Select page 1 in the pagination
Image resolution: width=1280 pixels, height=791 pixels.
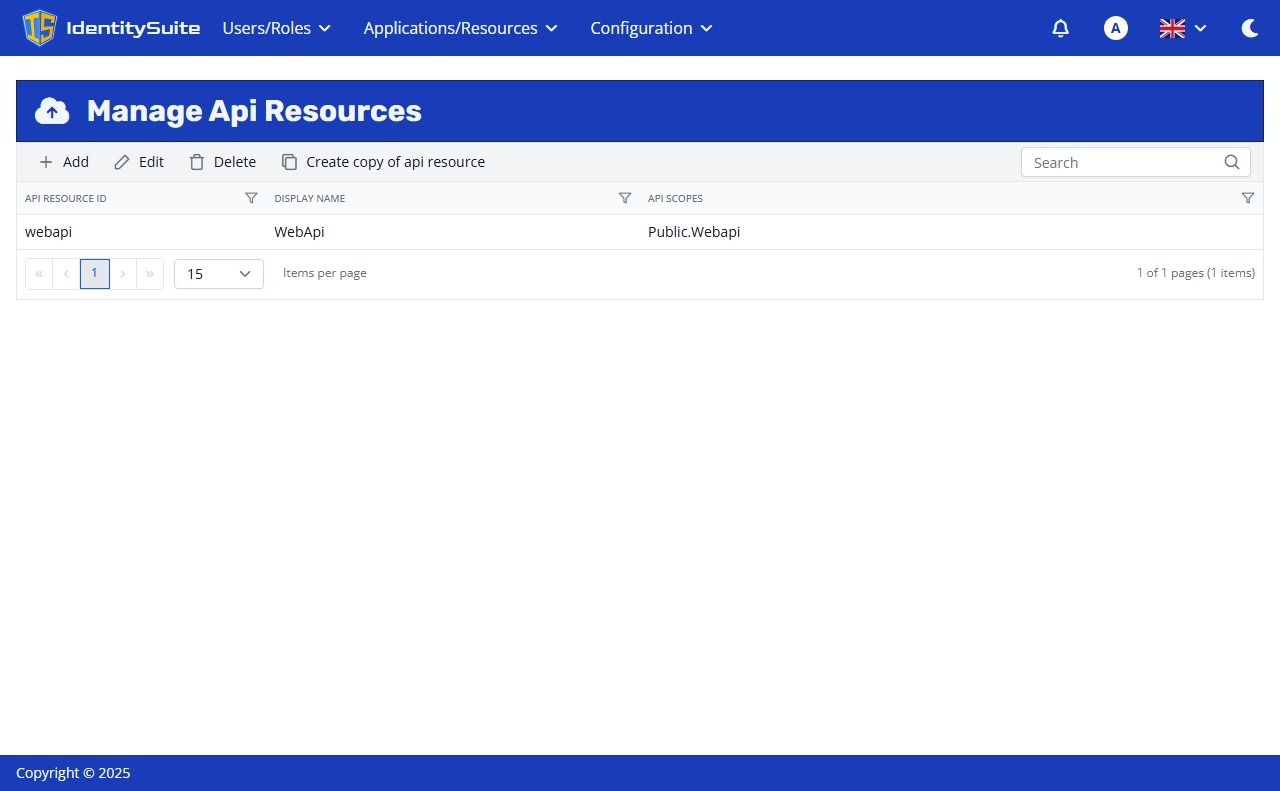pos(94,273)
